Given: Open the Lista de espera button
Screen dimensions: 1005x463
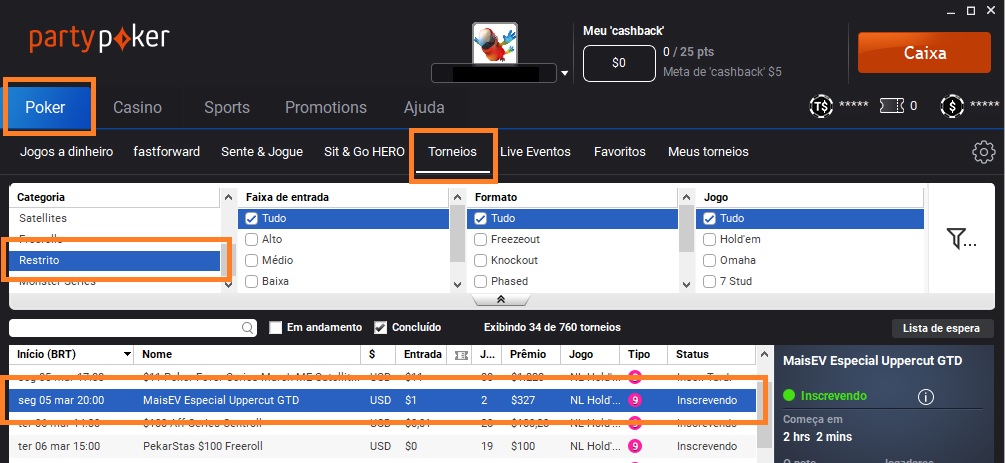Looking at the screenshot, I should point(941,328).
